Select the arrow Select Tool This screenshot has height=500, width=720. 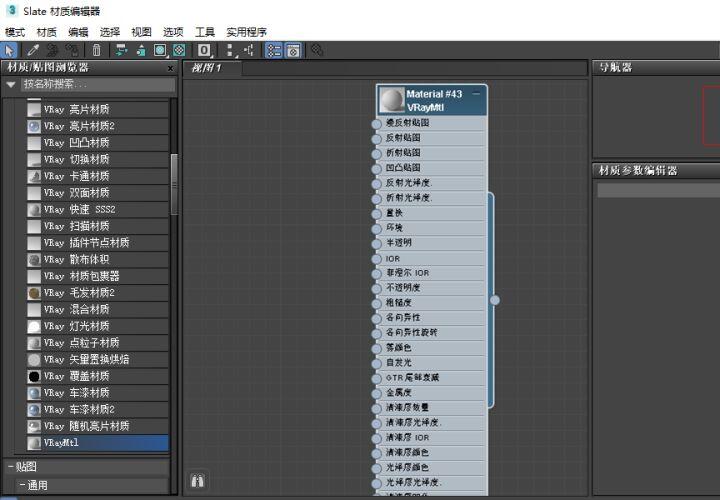(9, 51)
